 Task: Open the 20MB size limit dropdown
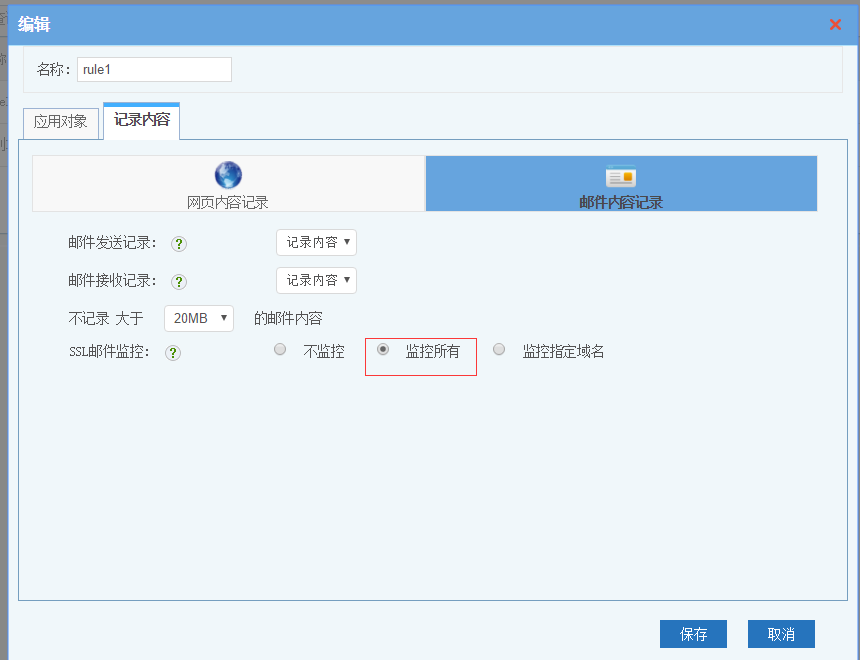tap(198, 318)
